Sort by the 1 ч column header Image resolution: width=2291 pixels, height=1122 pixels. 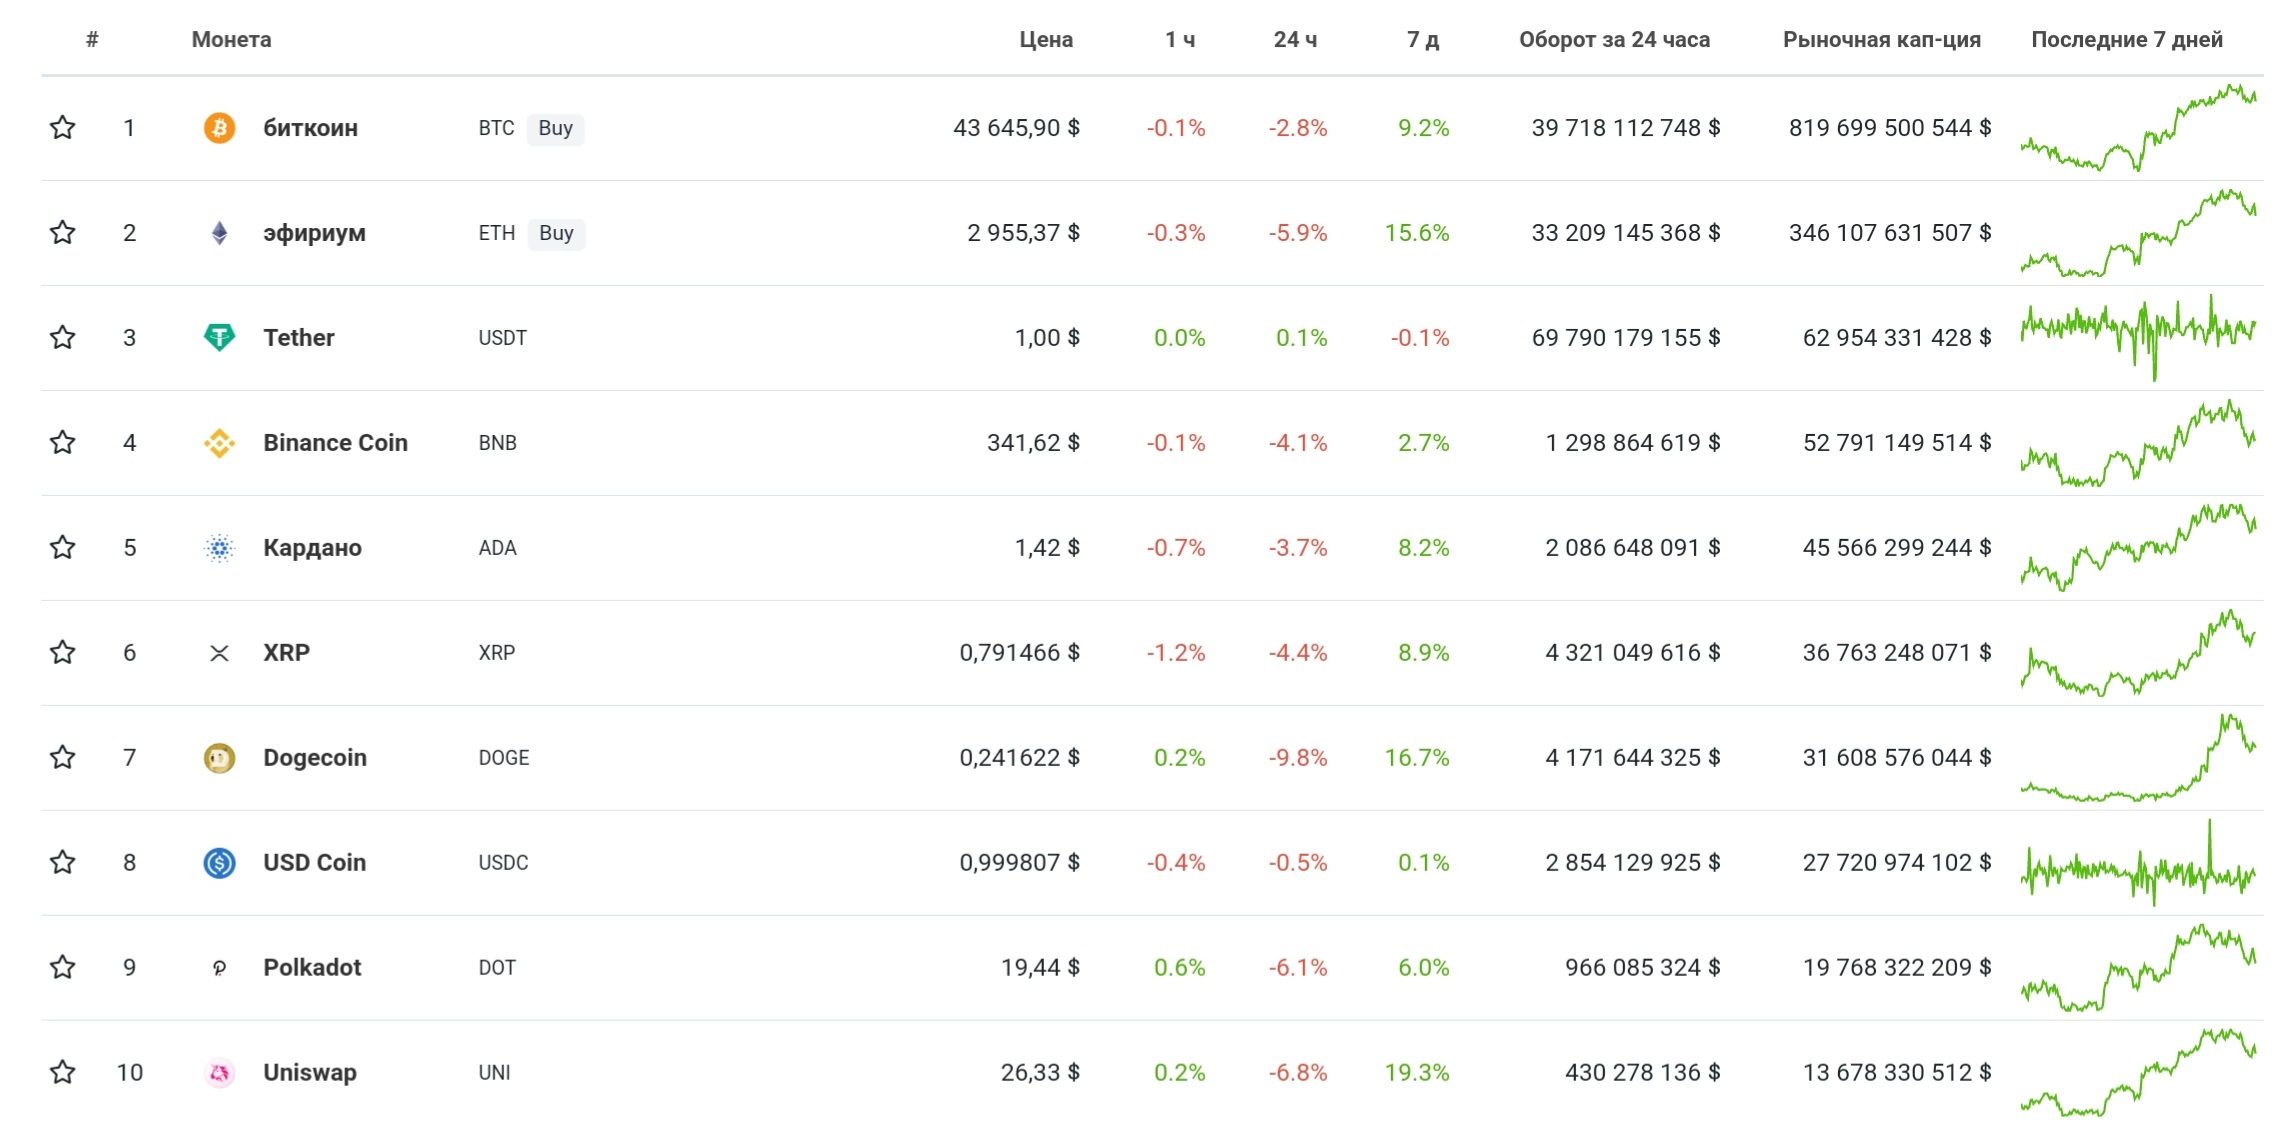coord(1180,40)
